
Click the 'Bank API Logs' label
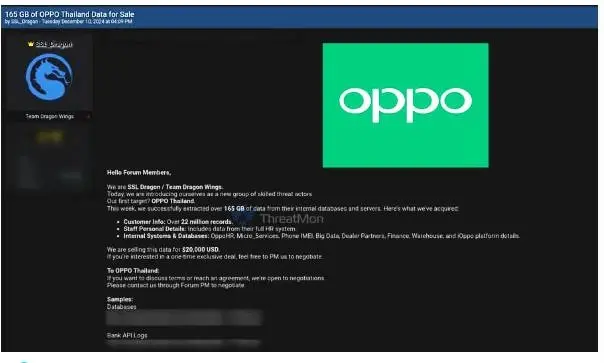pyautogui.click(x=127, y=335)
